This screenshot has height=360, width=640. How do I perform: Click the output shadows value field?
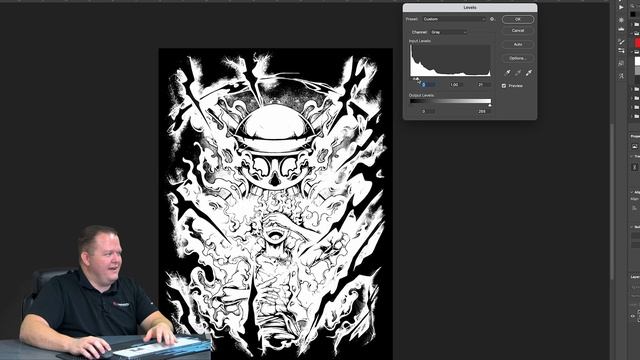coord(428,111)
